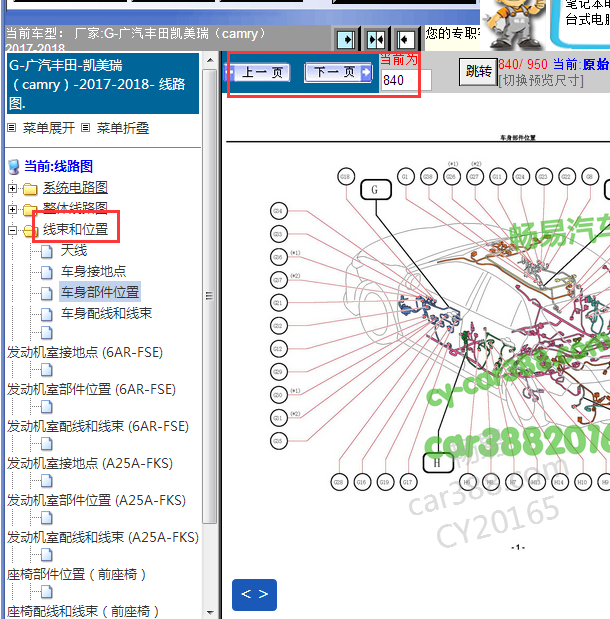Image resolution: width=610 pixels, height=619 pixels.
Task: Select 天线 in the tree
Action: click(x=74, y=250)
